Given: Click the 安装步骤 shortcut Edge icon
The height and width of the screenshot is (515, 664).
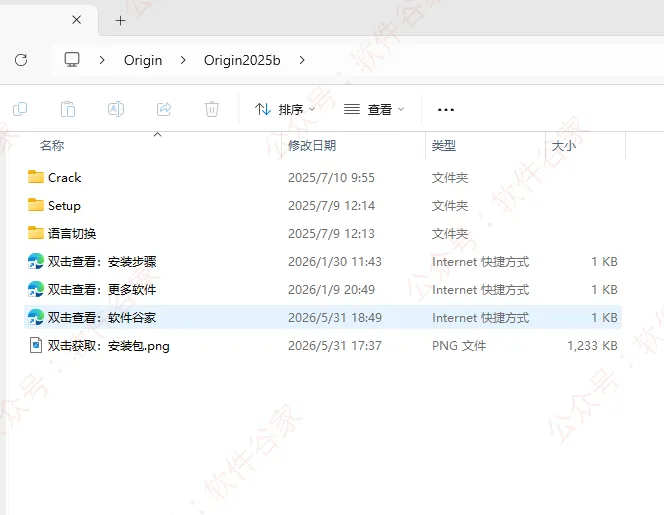Looking at the screenshot, I should point(36,261).
